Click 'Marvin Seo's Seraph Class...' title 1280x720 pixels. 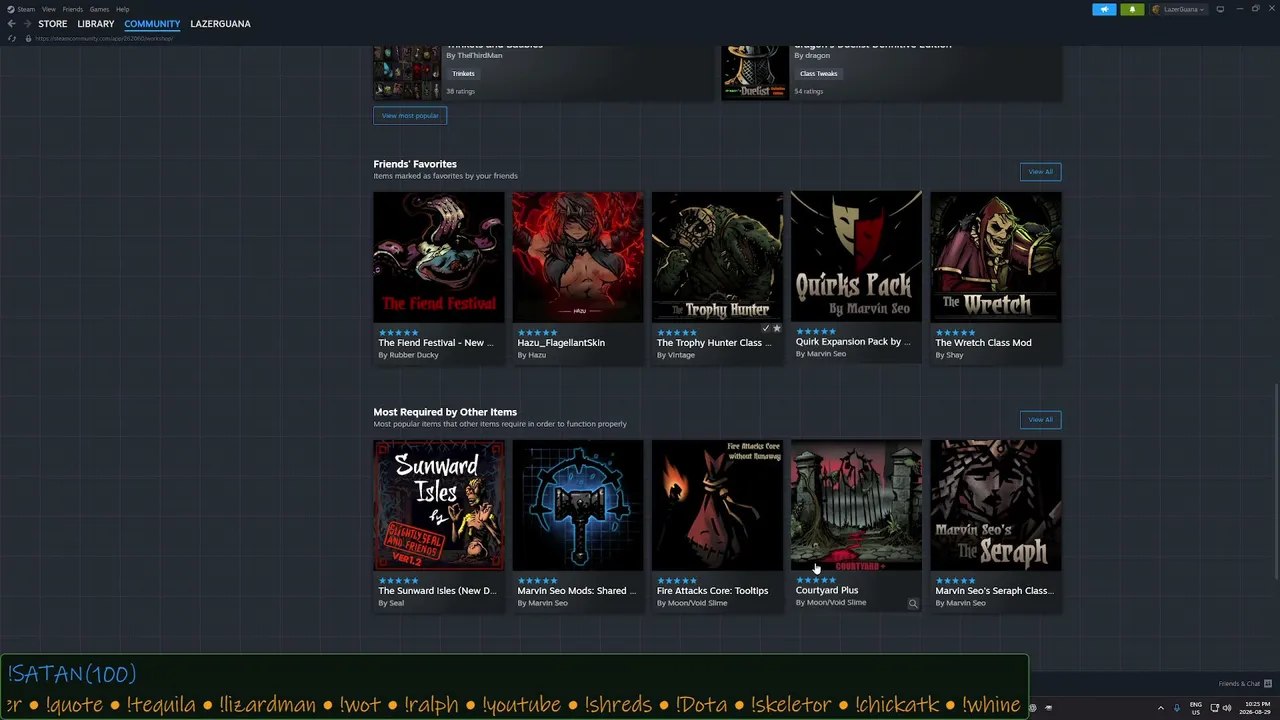(994, 591)
